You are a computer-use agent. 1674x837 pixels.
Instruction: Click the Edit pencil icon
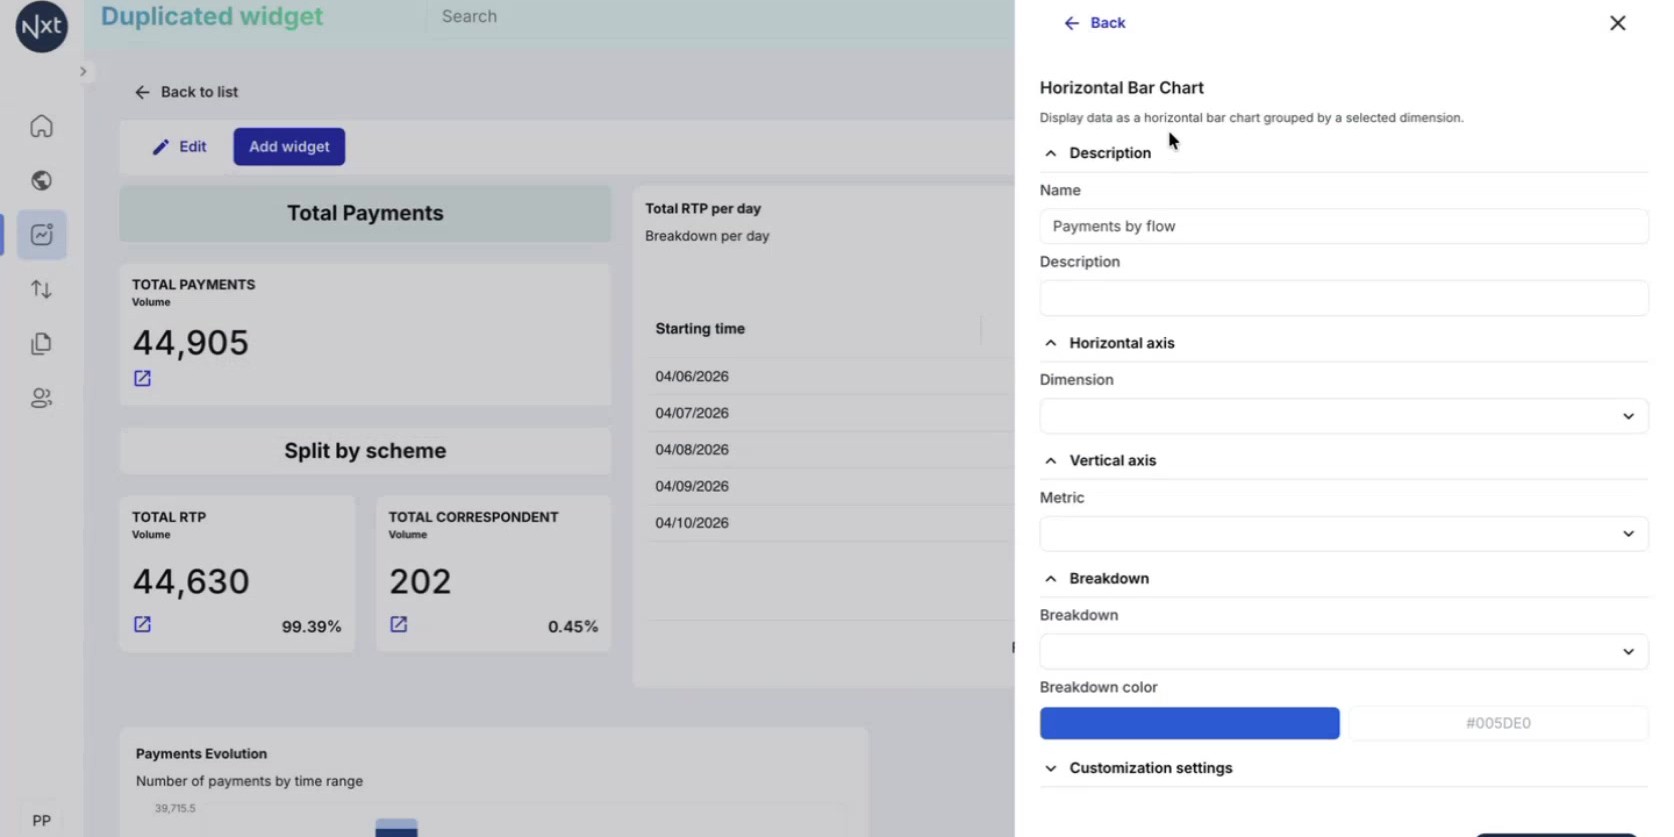[160, 147]
